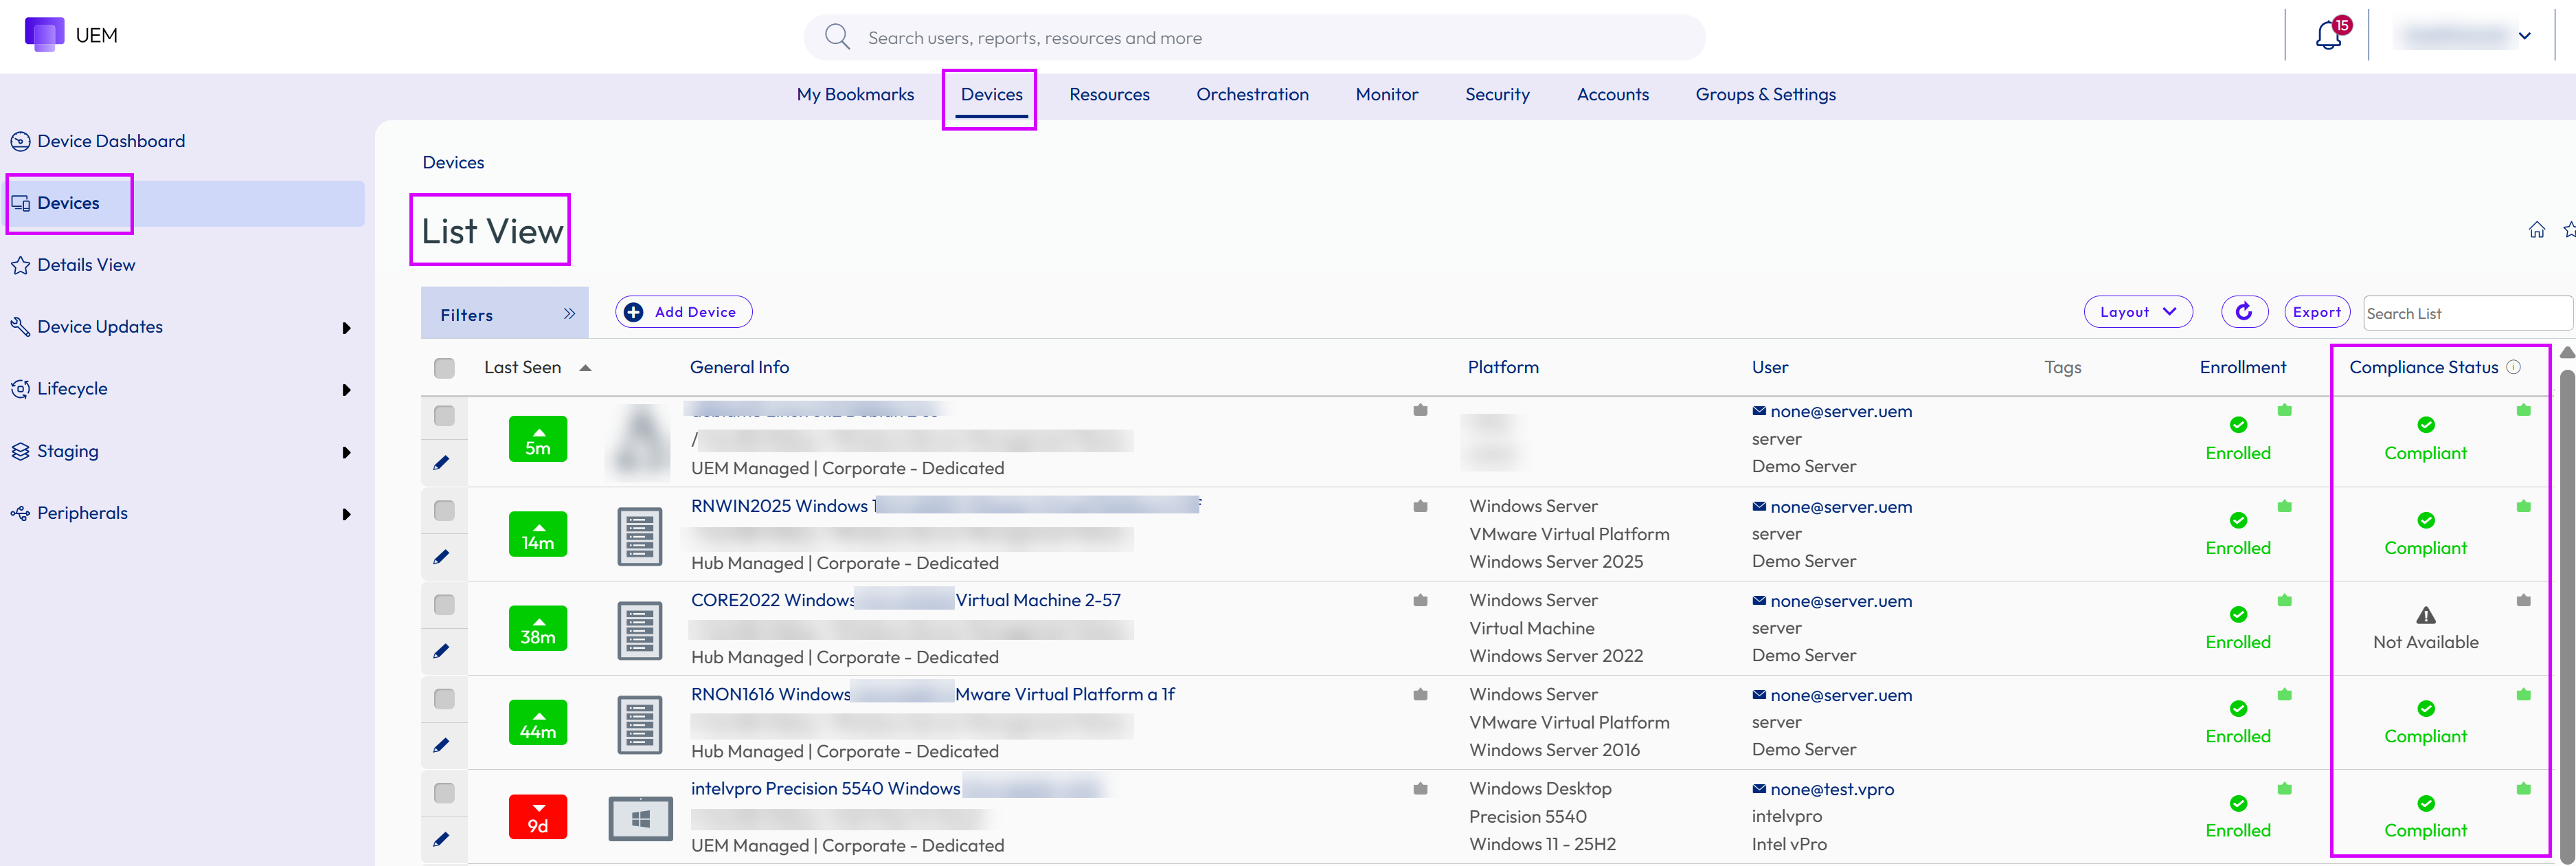Edit RNWIN2025 device with its pencil icon
The width and height of the screenshot is (2576, 866).
442,557
